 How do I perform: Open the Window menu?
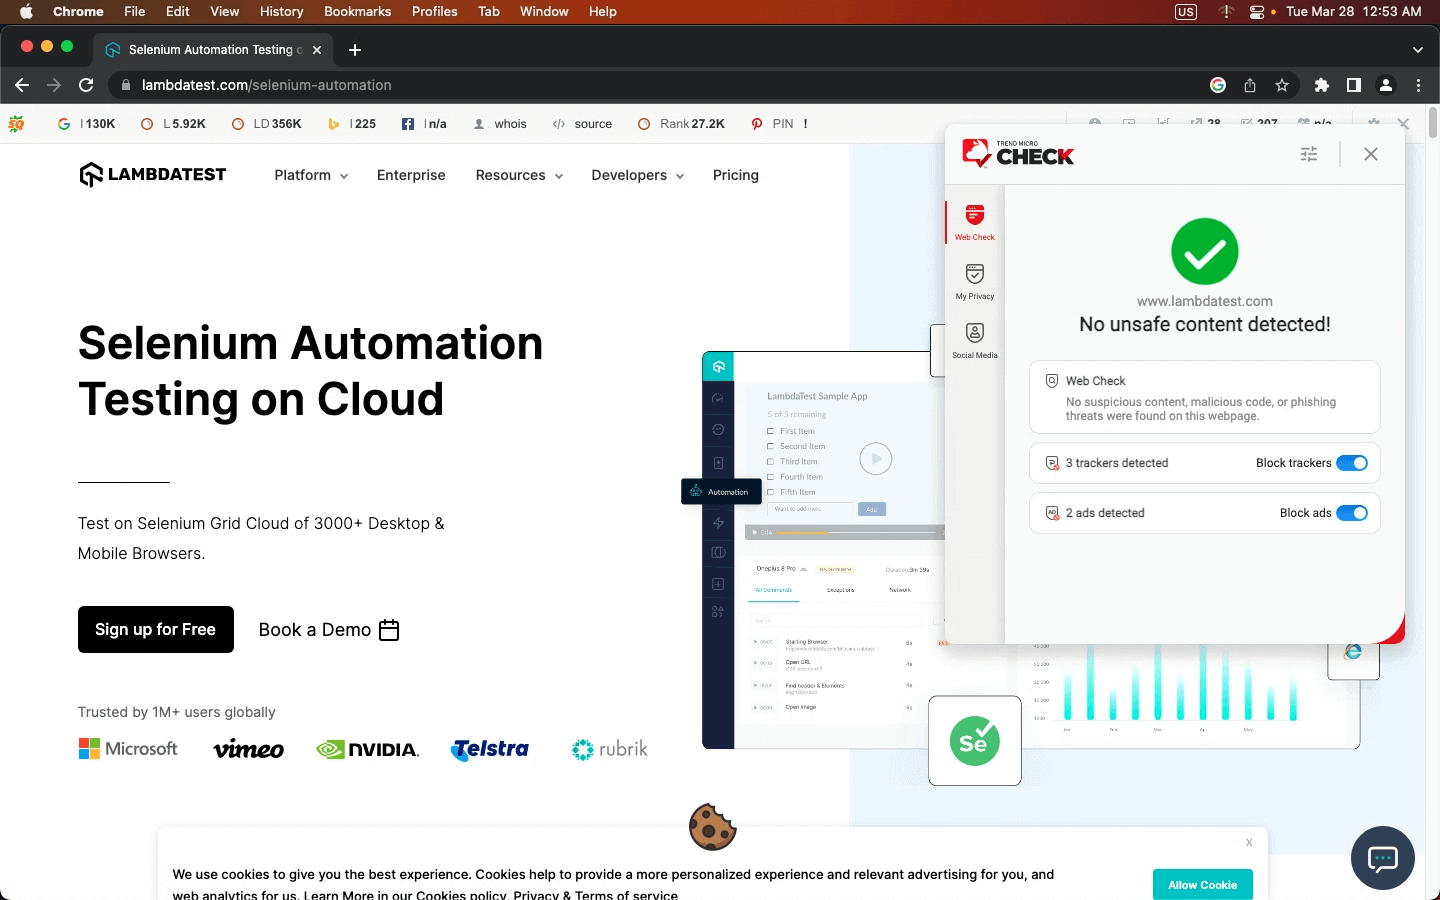pos(544,11)
